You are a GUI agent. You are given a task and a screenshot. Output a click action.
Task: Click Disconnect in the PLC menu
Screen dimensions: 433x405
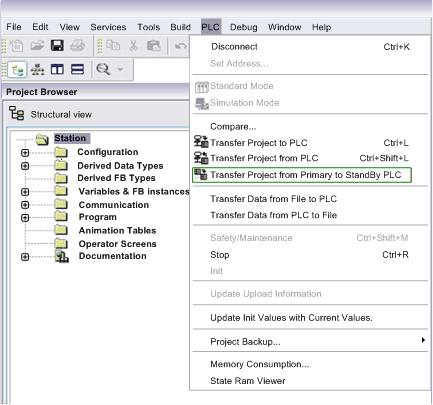234,47
